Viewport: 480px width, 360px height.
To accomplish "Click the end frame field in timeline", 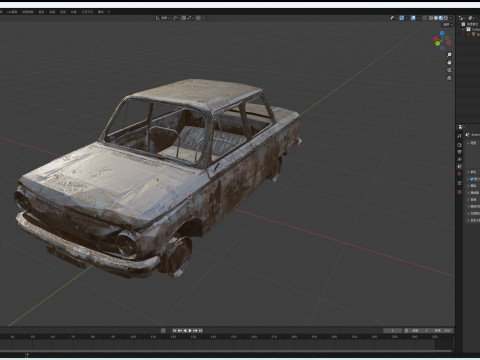I will click(442, 331).
